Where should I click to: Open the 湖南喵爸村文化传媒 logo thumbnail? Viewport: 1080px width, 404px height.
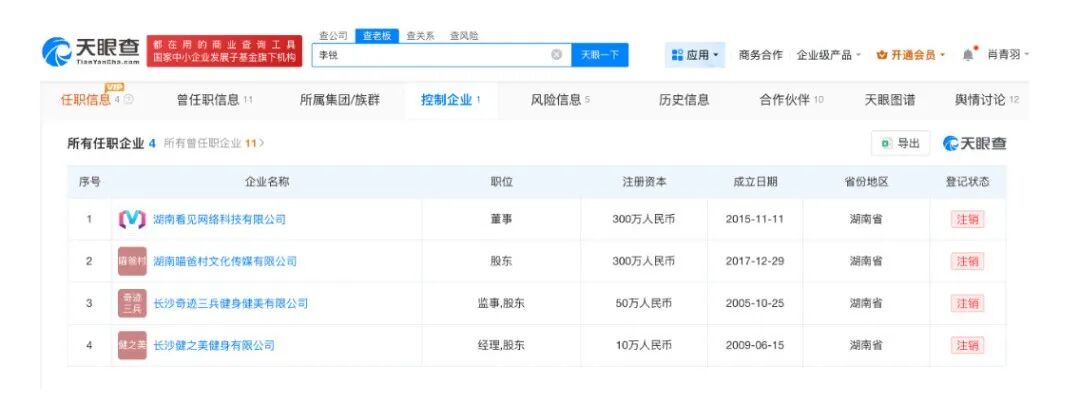coord(132,262)
